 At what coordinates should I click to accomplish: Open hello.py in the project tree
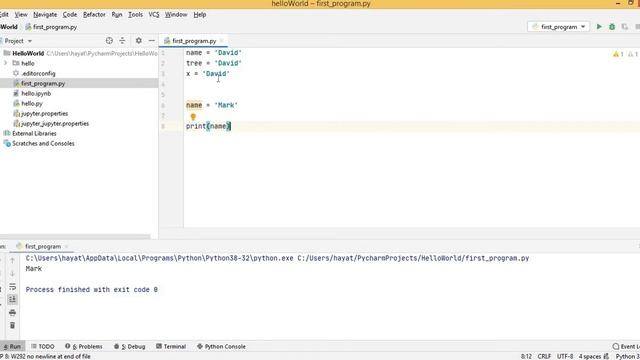[31, 103]
